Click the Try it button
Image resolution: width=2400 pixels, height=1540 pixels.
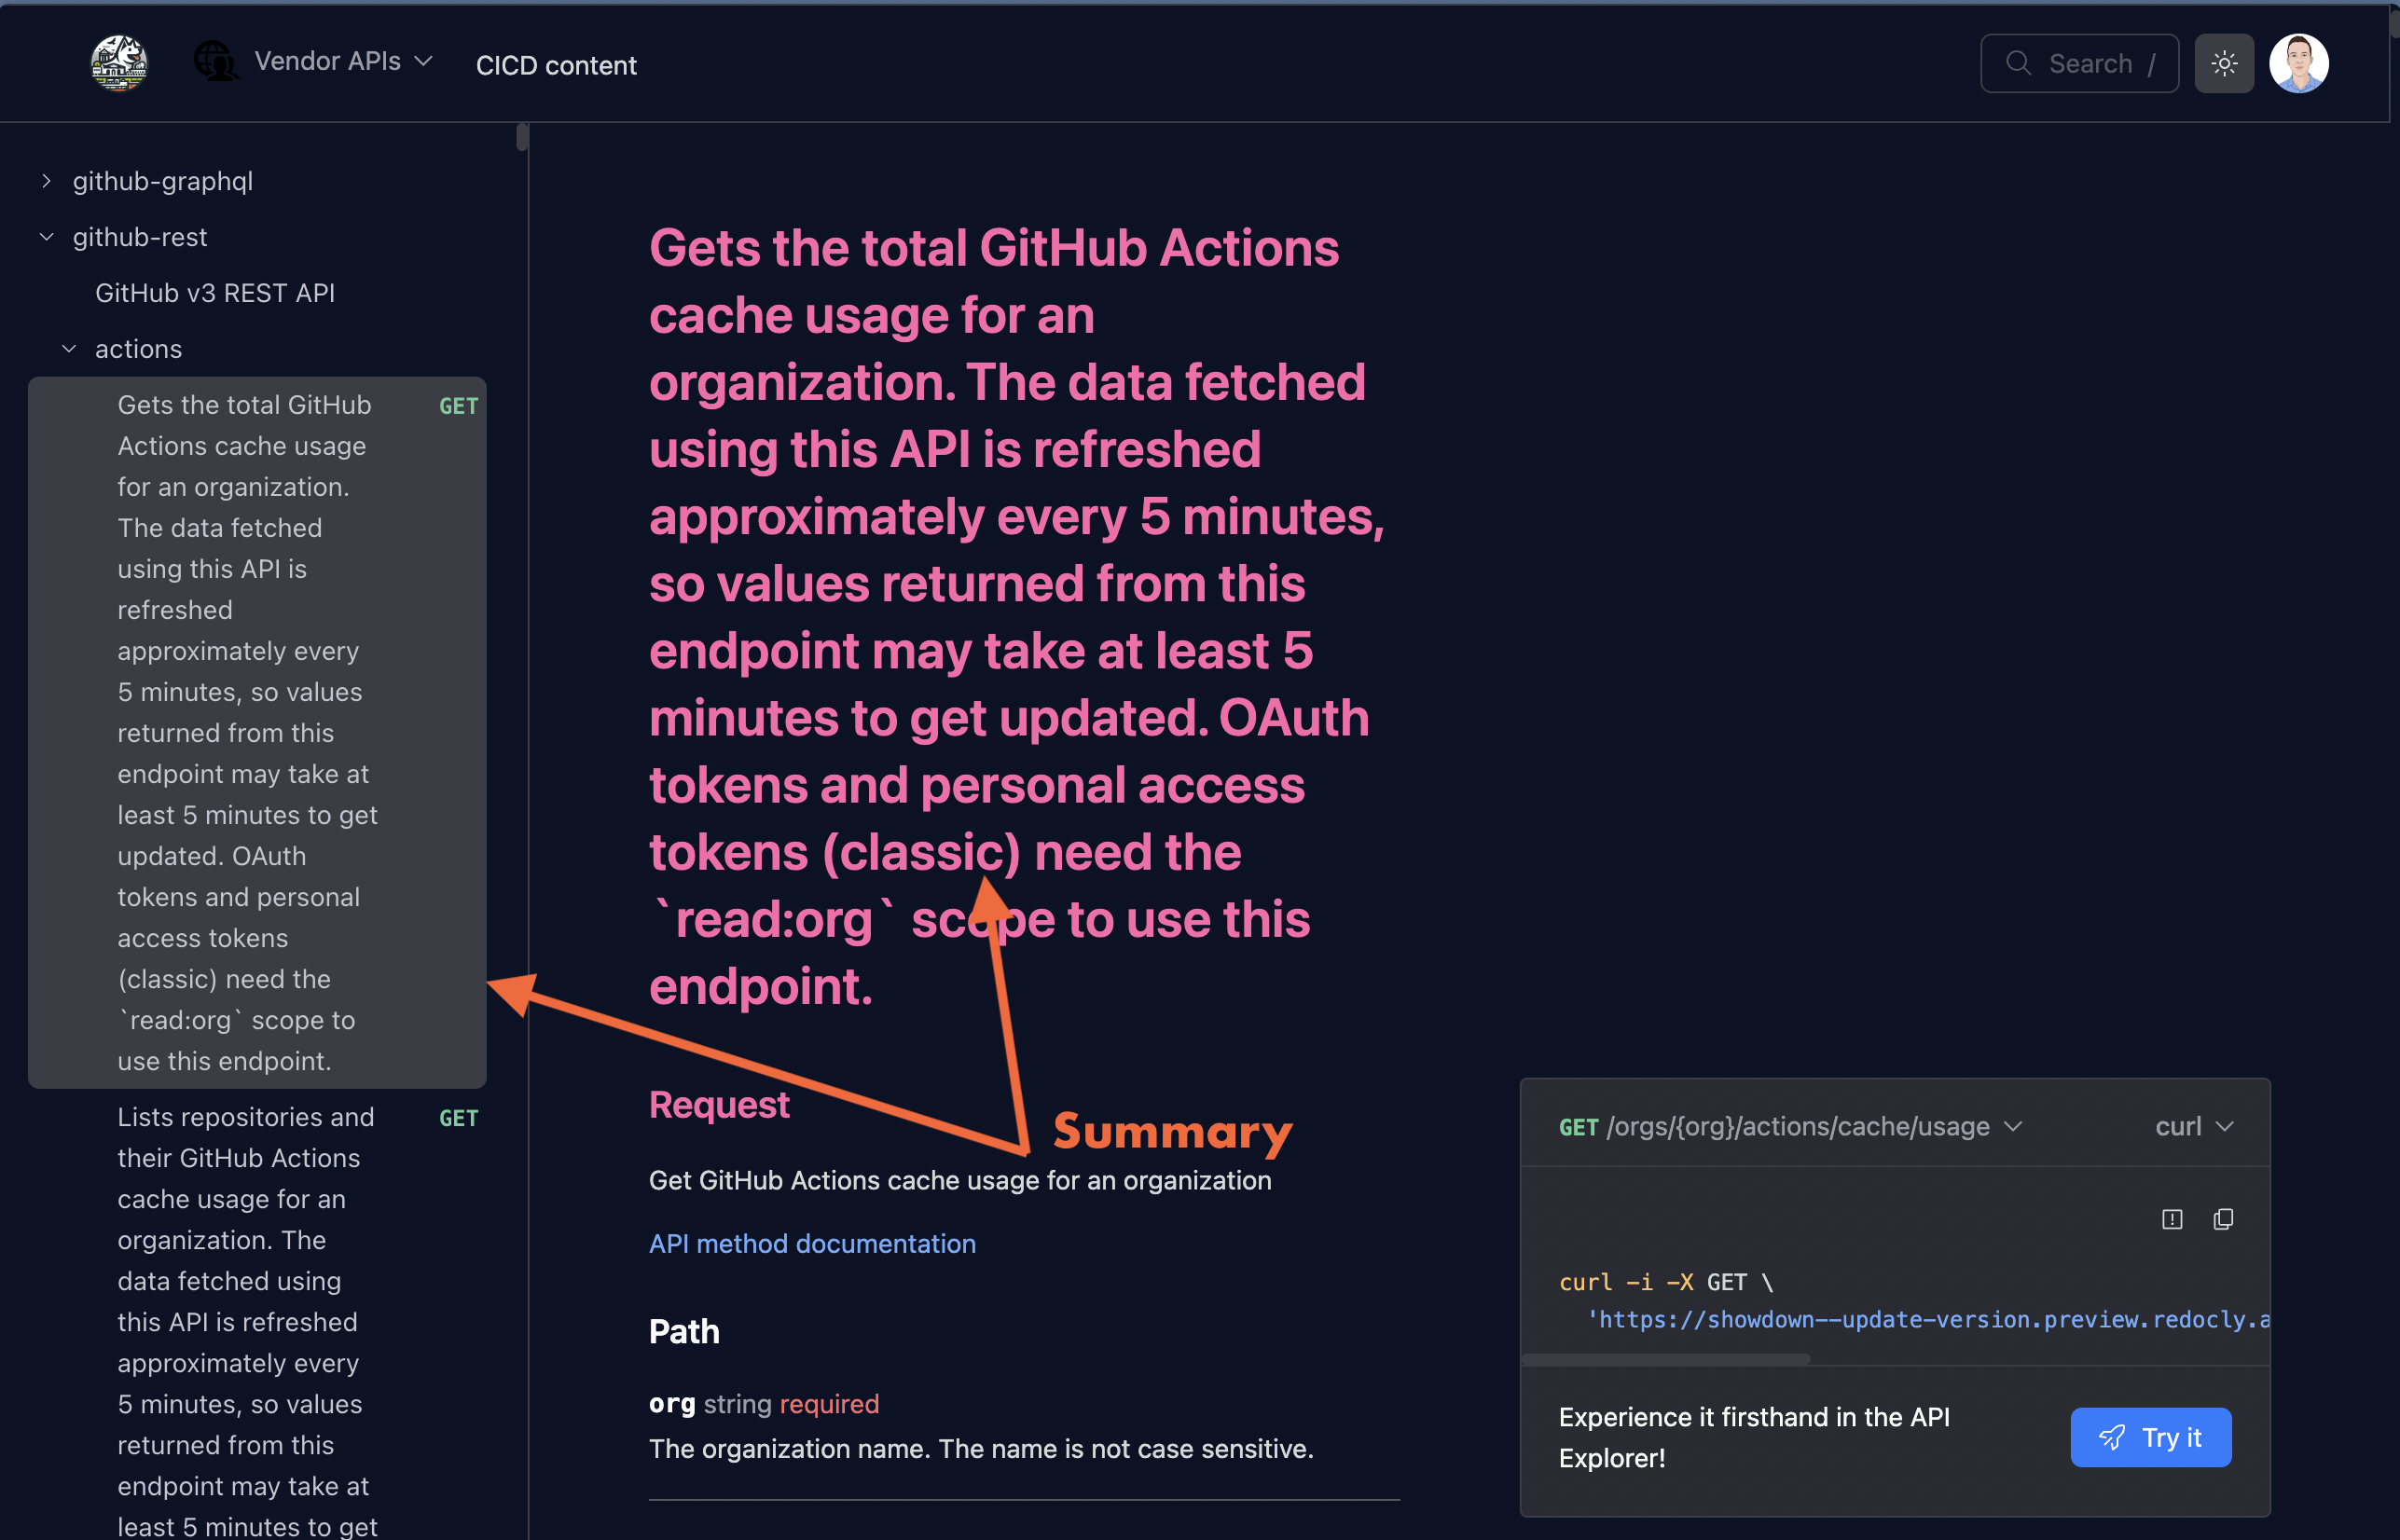click(x=2150, y=1437)
